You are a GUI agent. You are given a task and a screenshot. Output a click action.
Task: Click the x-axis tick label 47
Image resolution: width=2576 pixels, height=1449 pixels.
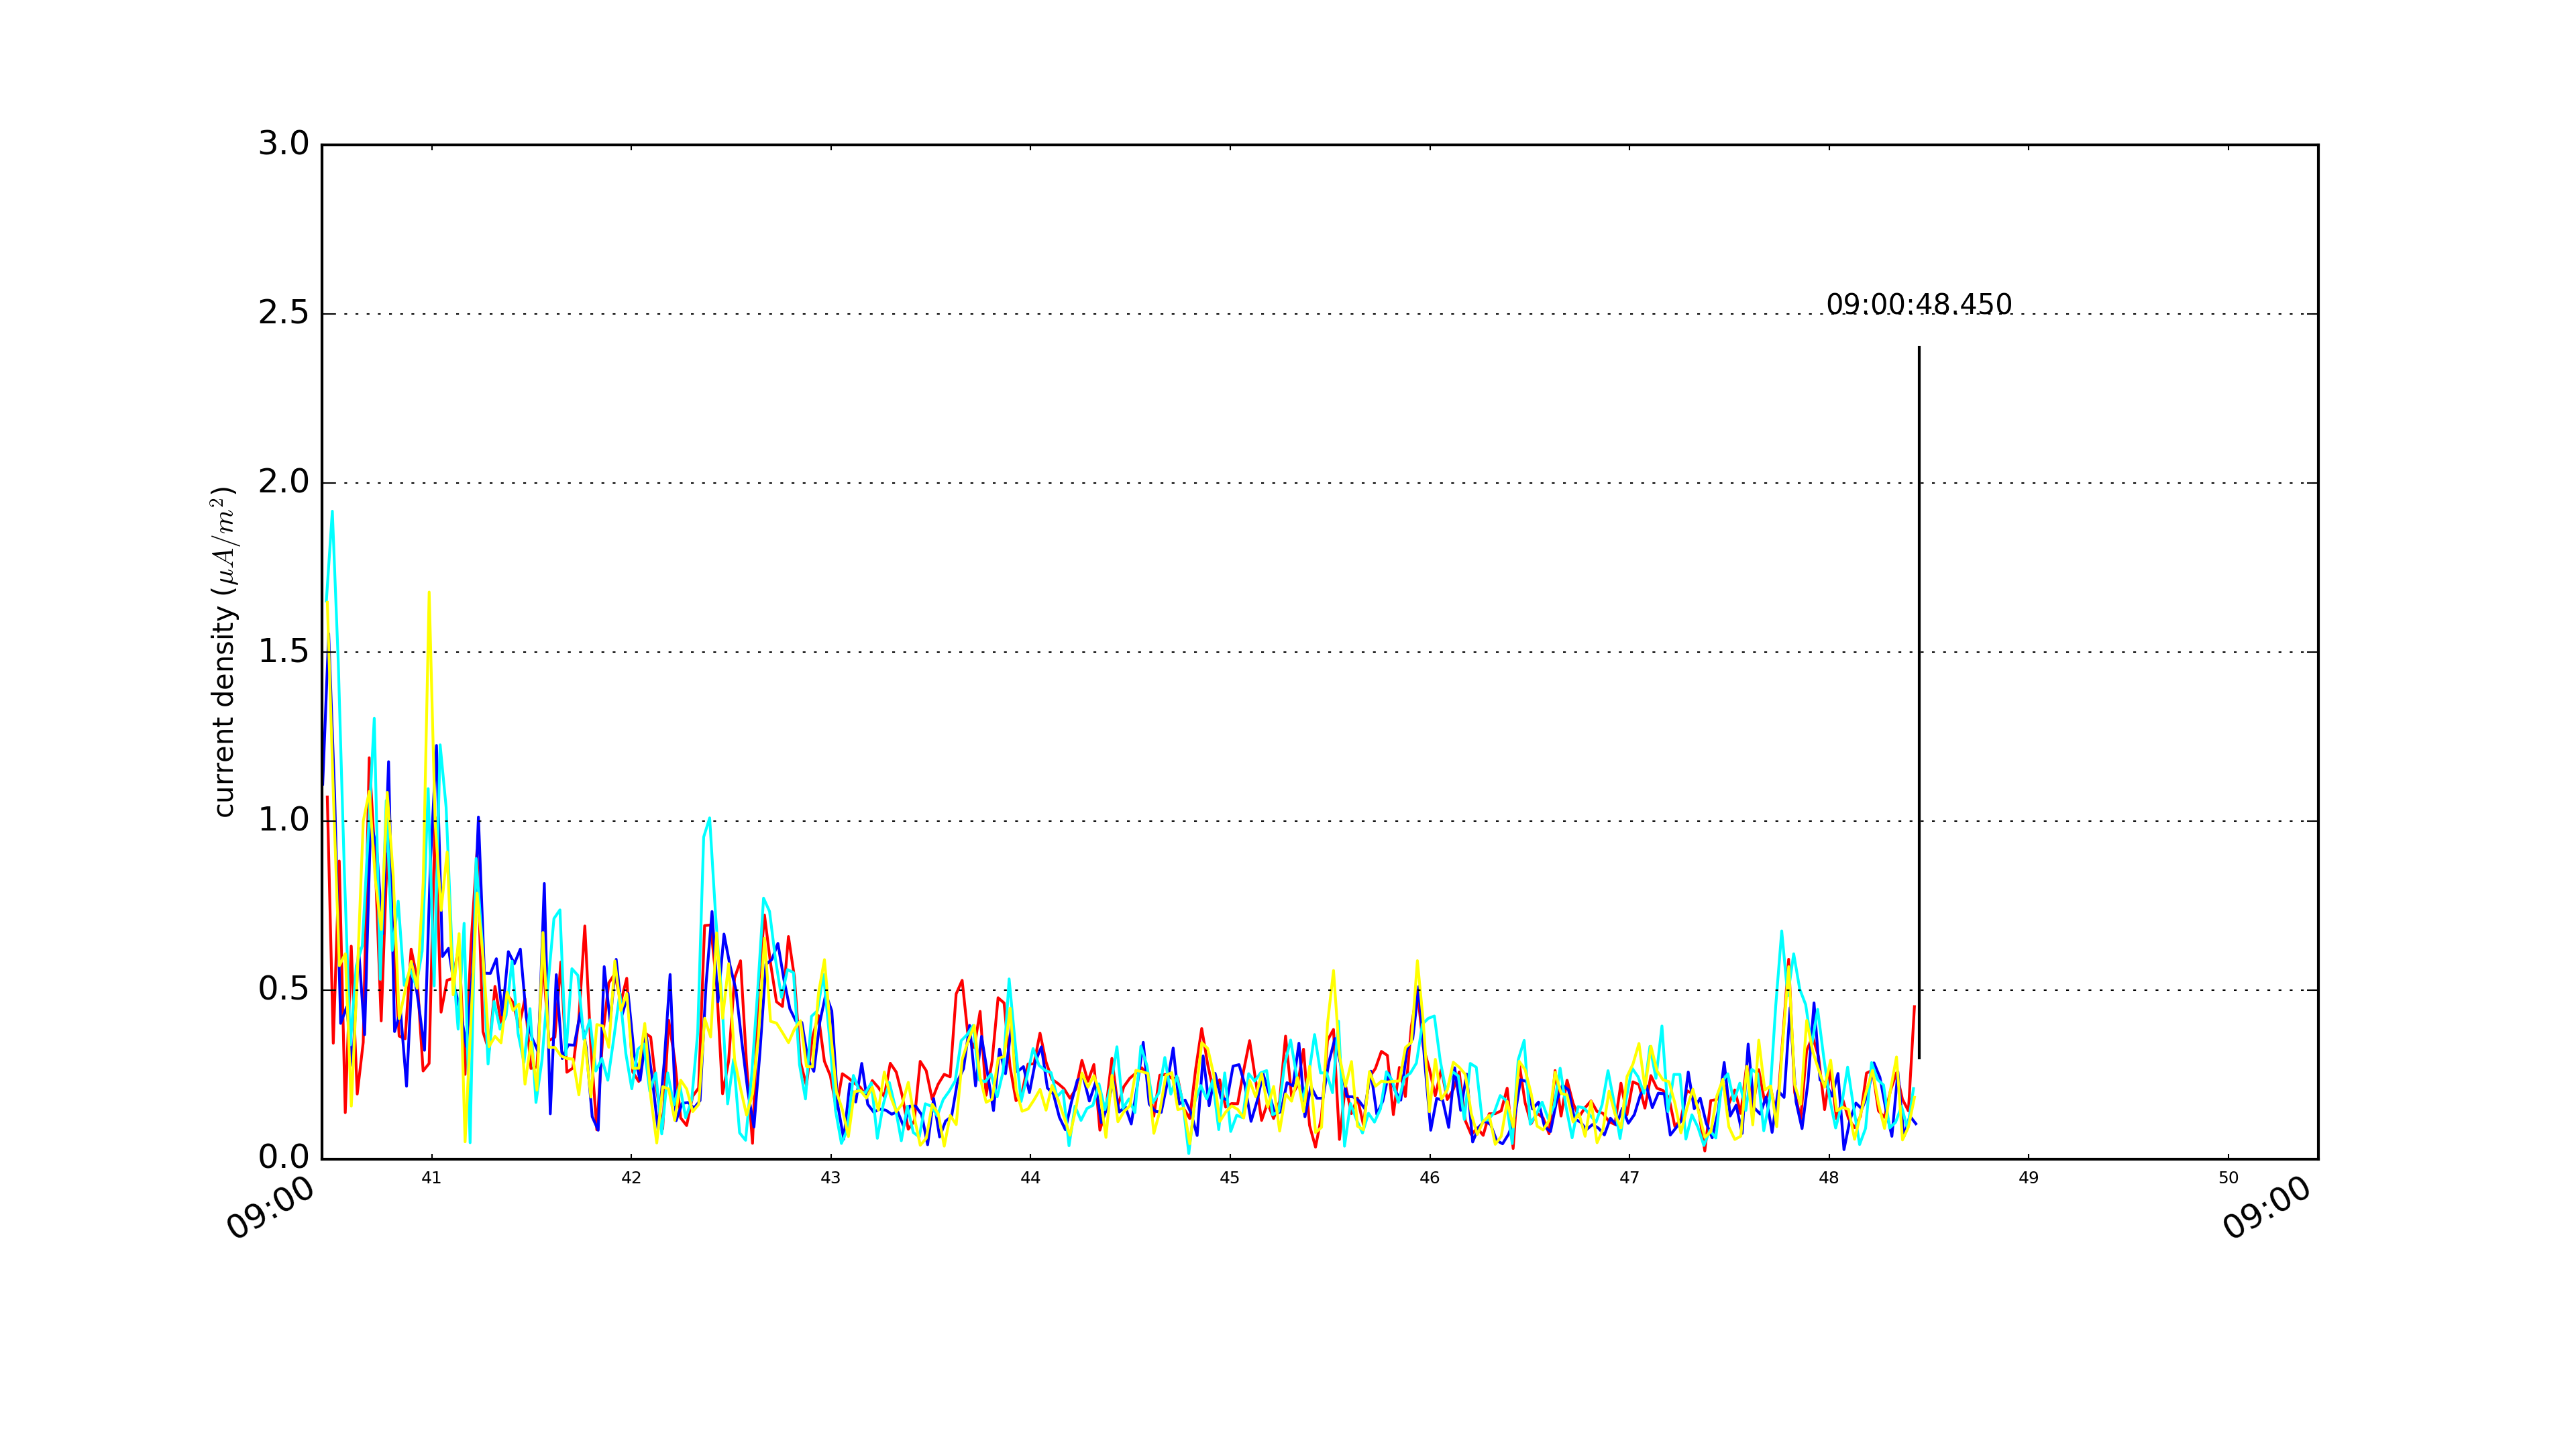click(1629, 1178)
